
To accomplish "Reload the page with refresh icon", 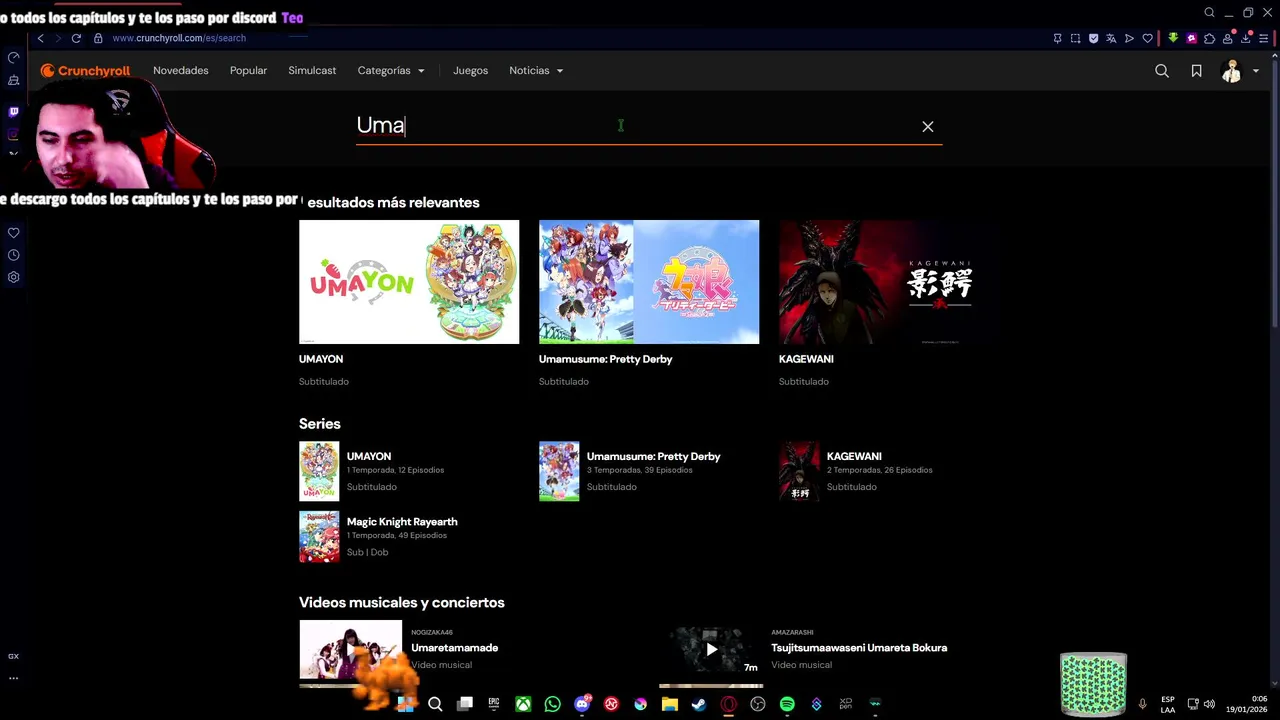I will pyautogui.click(x=76, y=38).
